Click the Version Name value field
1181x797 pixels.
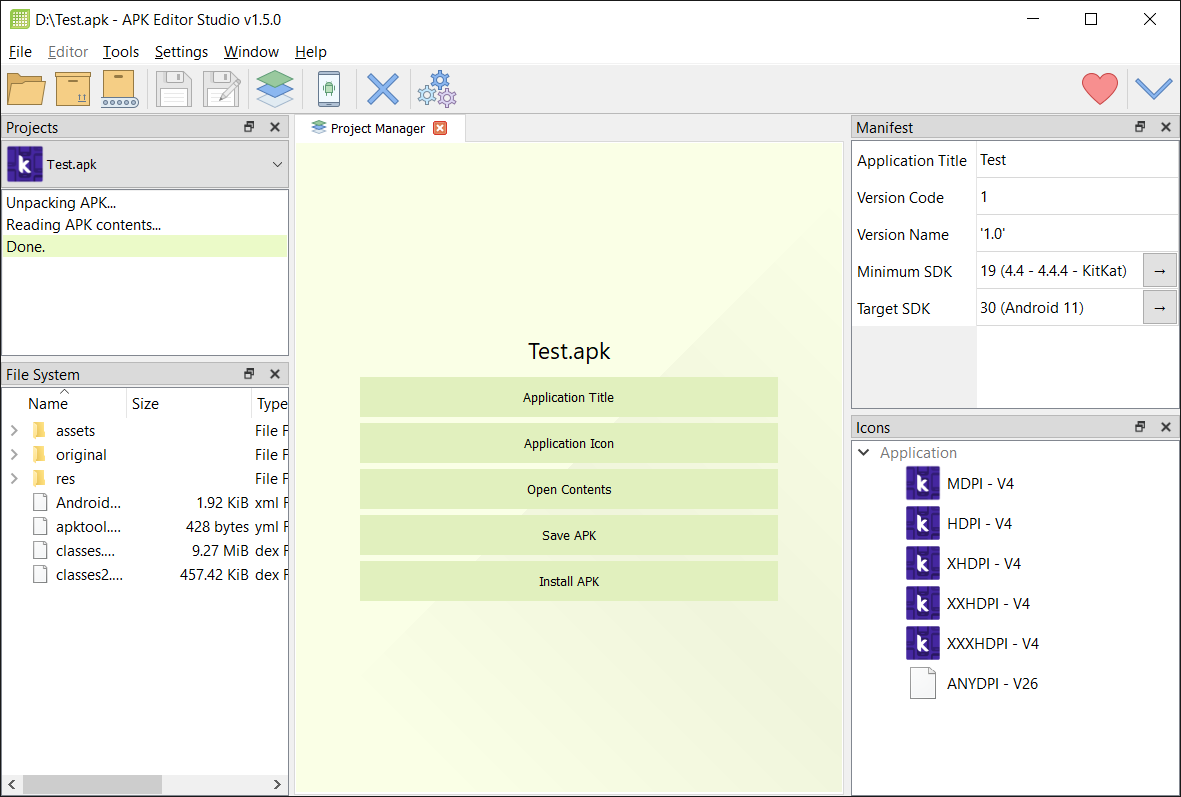[x=1077, y=234]
